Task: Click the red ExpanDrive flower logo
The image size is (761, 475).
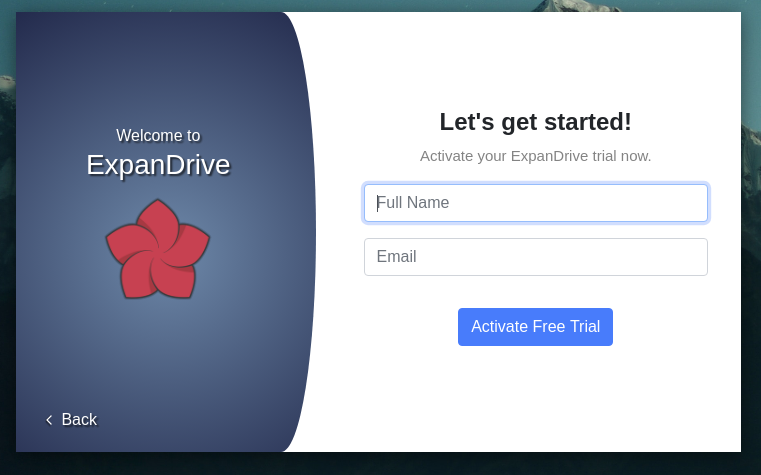Action: coord(158,249)
